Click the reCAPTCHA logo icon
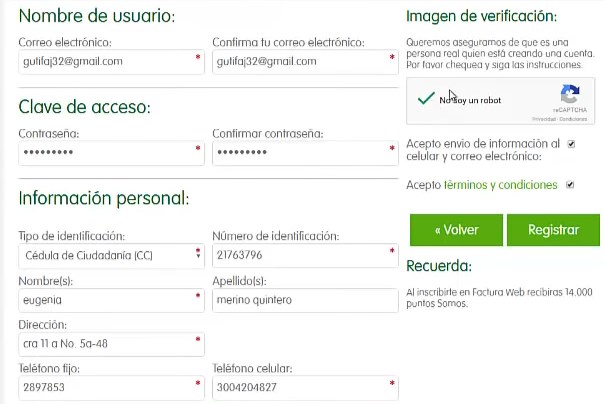 (x=570, y=94)
